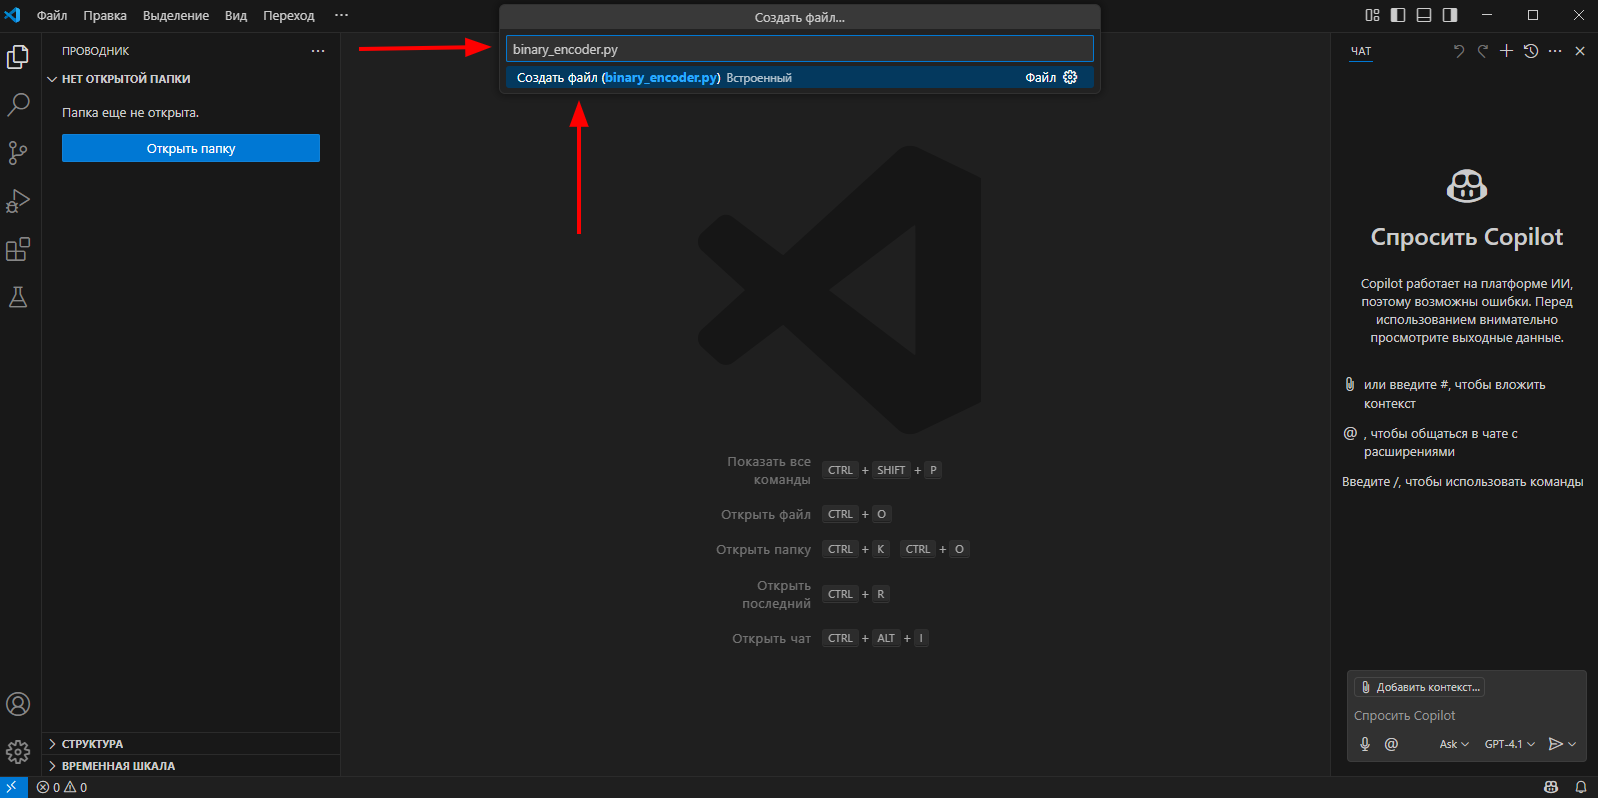Open the Файл menu
The image size is (1598, 798).
pos(52,16)
